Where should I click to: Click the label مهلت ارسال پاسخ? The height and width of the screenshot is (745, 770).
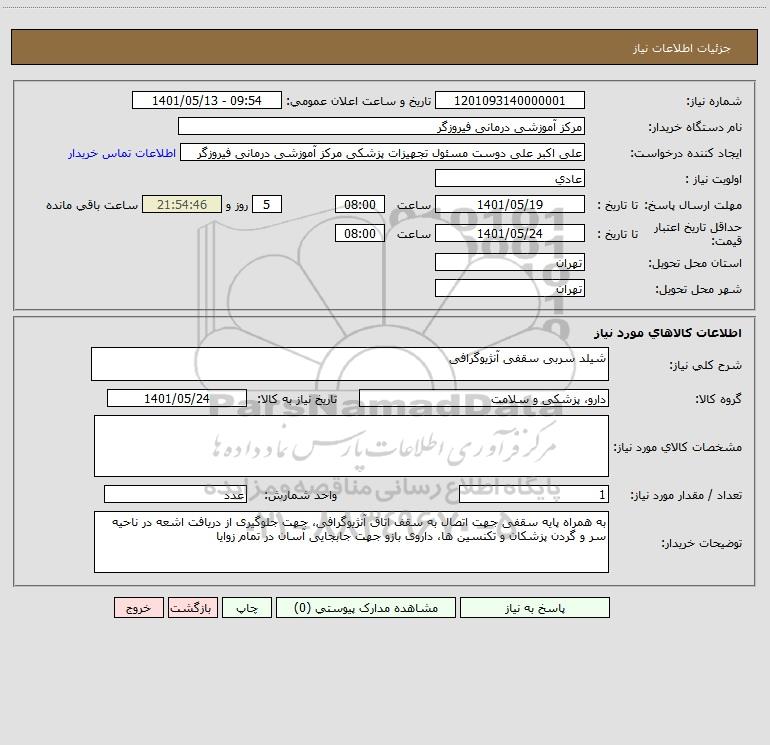[693, 205]
